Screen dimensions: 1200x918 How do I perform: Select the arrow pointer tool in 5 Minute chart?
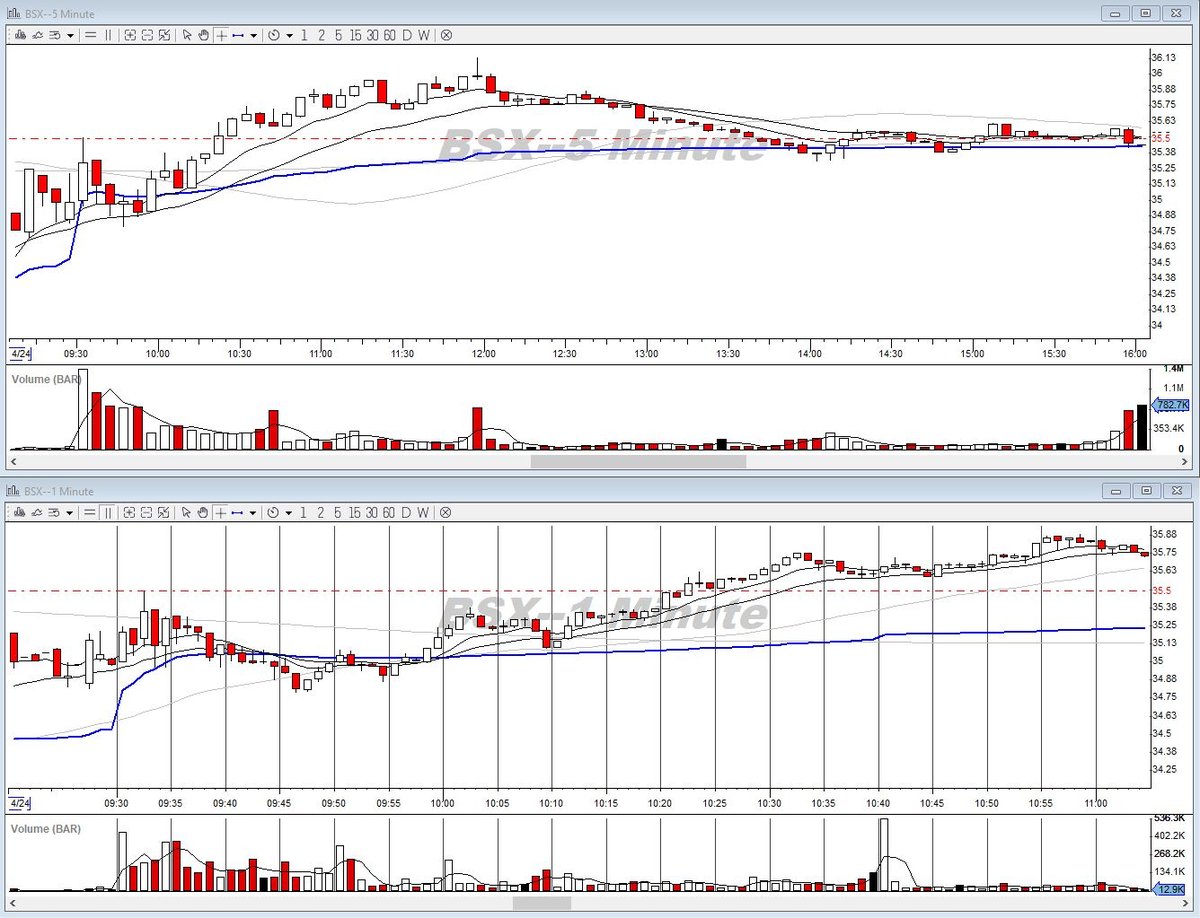(187, 35)
